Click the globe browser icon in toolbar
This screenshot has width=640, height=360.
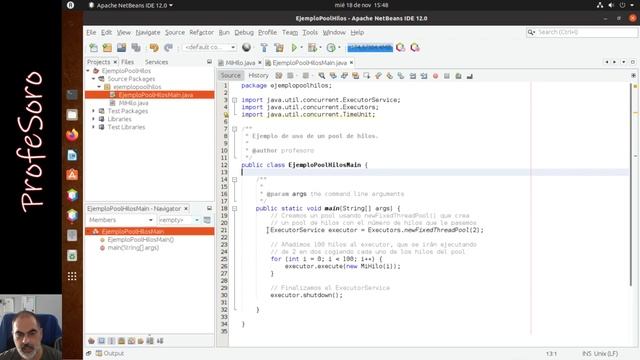246,47
